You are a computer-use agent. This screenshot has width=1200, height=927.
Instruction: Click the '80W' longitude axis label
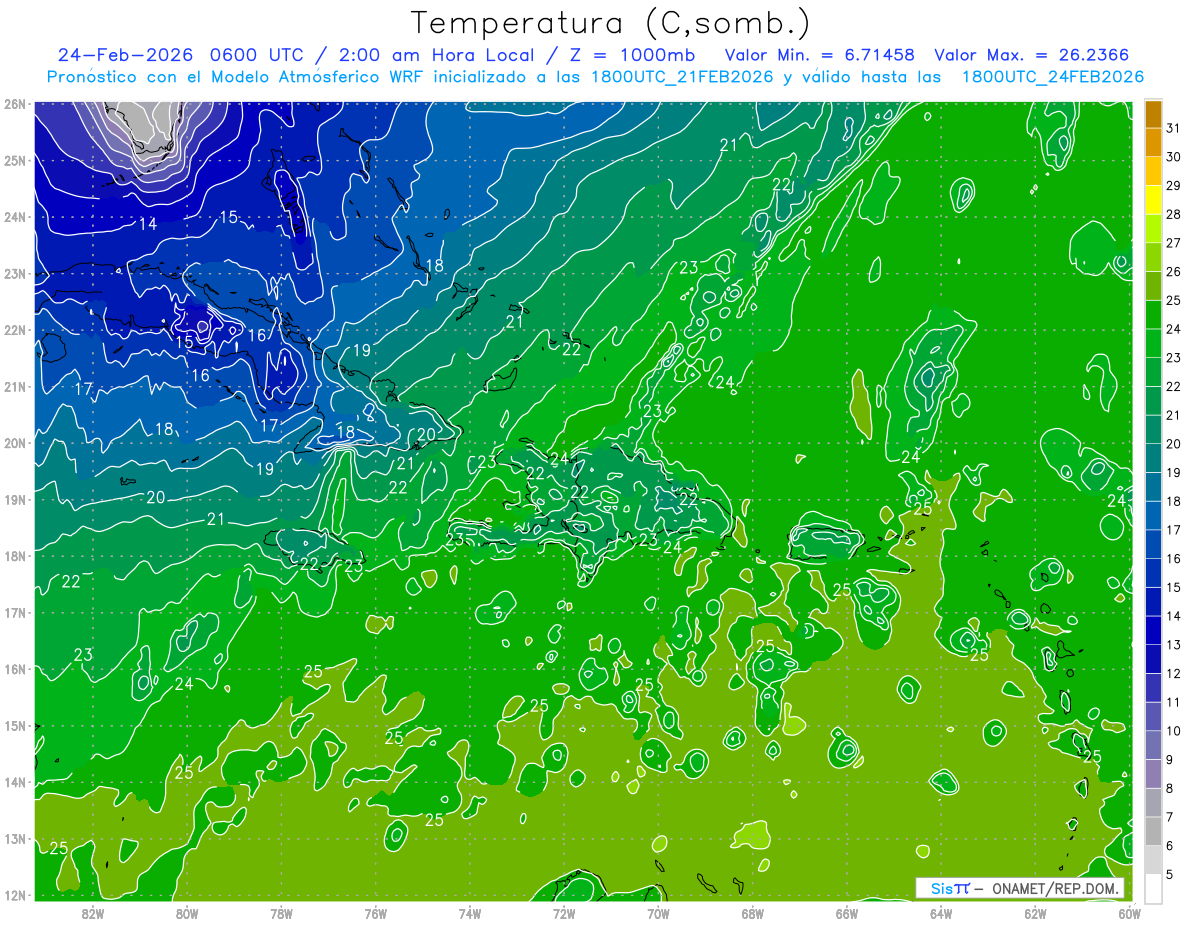186,913
